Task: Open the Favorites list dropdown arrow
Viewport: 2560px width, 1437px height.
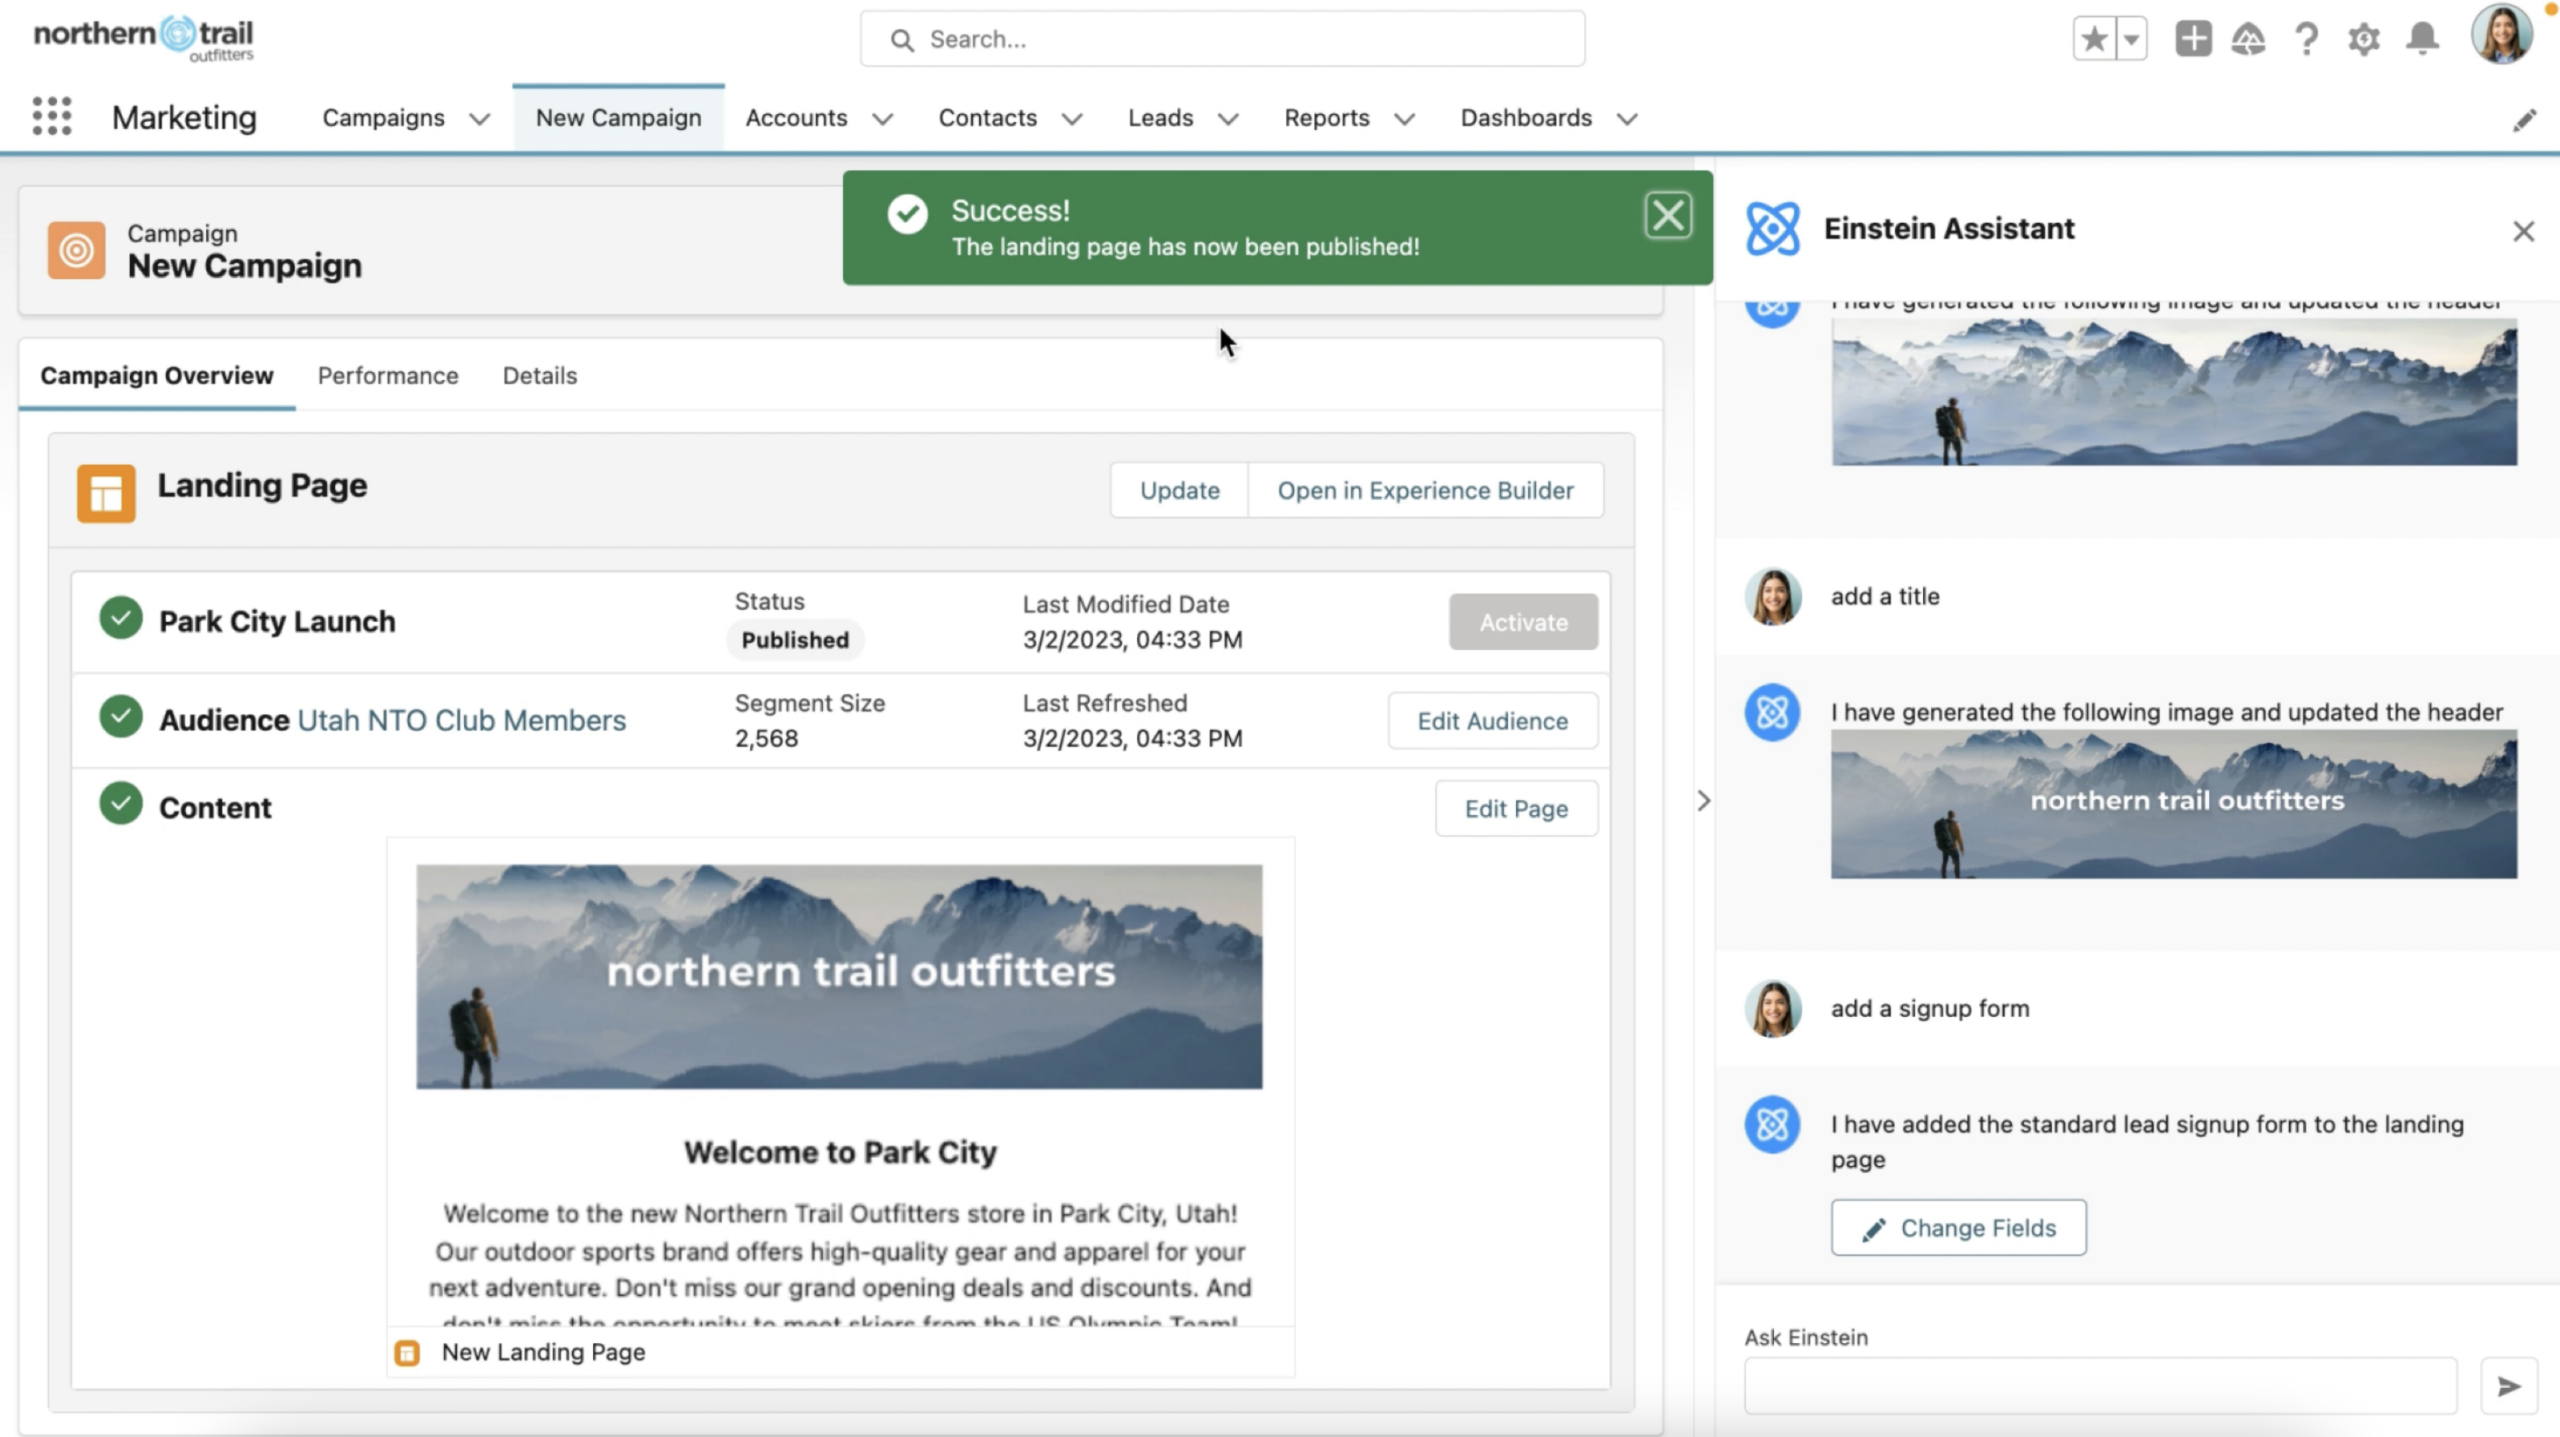Action: click(2131, 40)
